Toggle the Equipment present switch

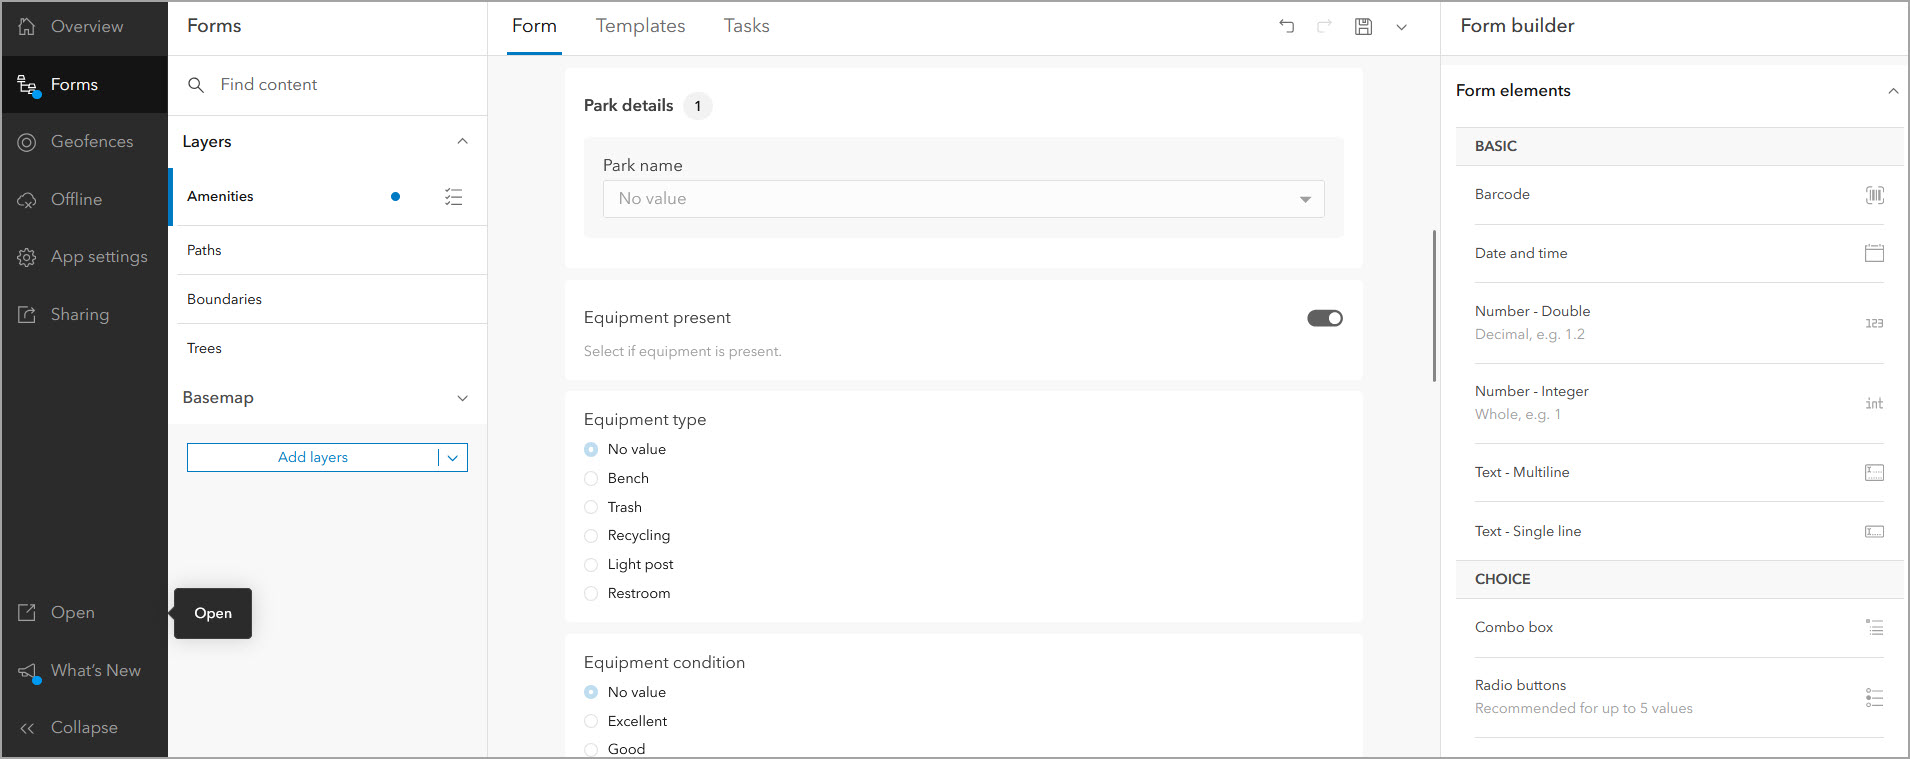[x=1324, y=318]
